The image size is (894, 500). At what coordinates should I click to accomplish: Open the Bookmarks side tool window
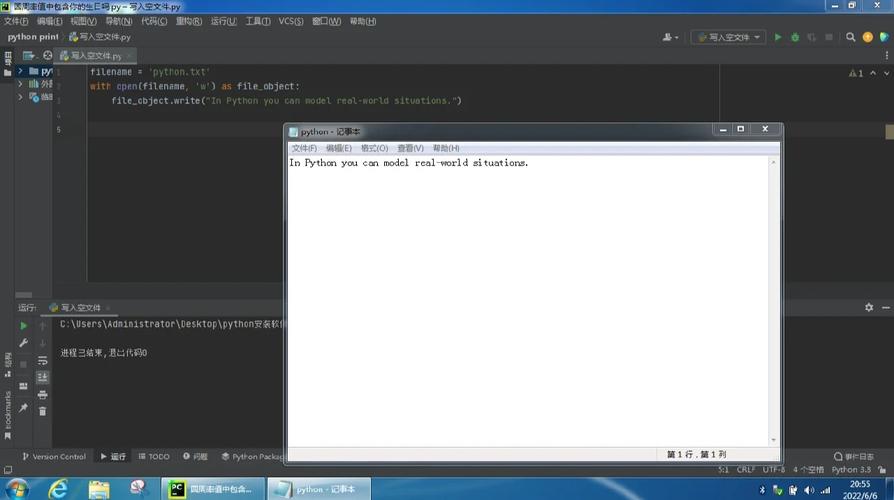coord(7,415)
